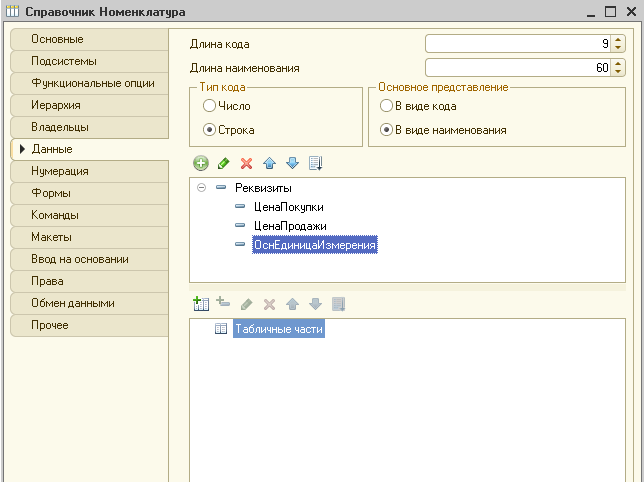This screenshot has width=644, height=482.
Task: Click the dash icon next to ЦенаПродажи
Action: [x=240, y=225]
